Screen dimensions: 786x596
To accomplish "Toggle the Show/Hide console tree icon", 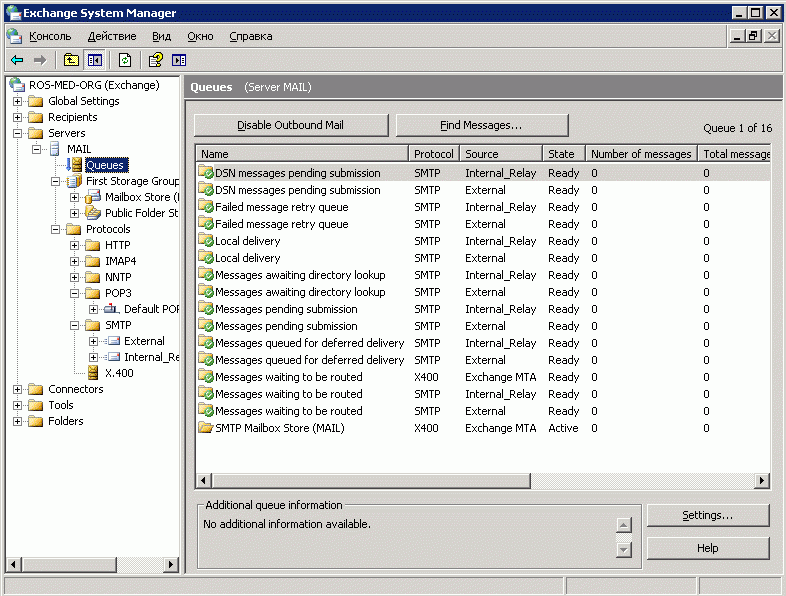I will tap(95, 61).
